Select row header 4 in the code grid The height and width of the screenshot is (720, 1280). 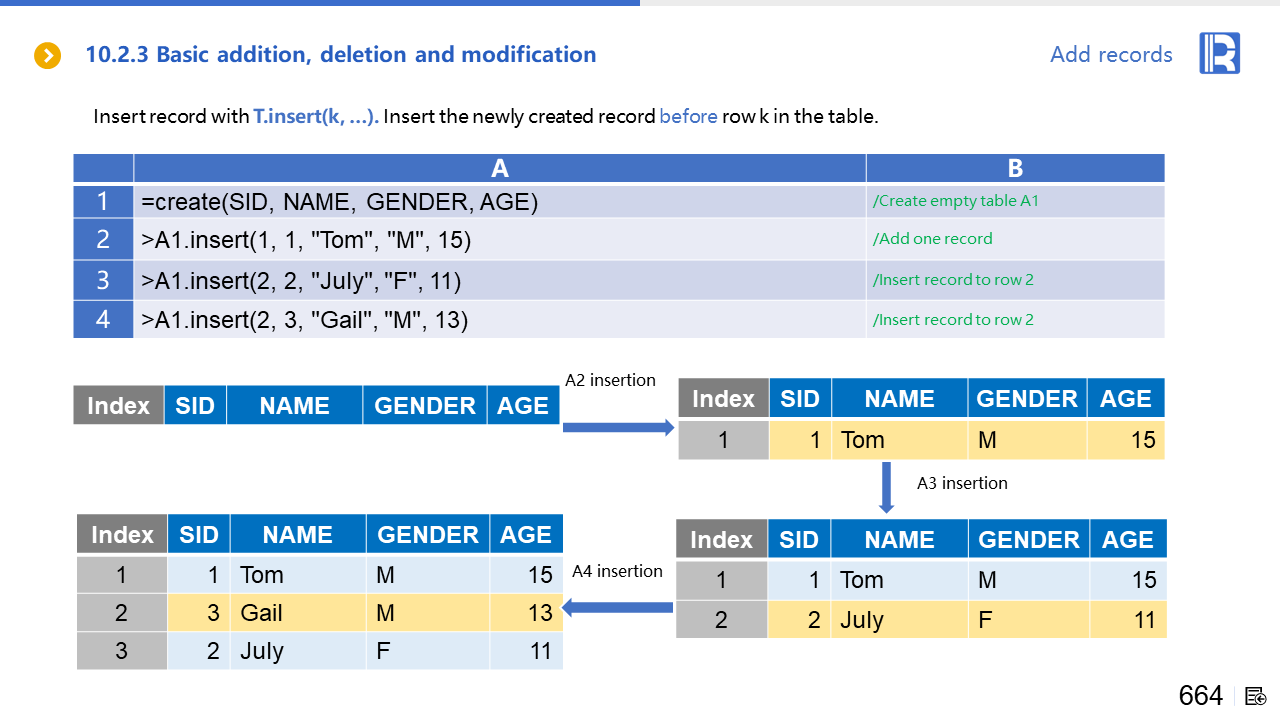[x=103, y=320]
